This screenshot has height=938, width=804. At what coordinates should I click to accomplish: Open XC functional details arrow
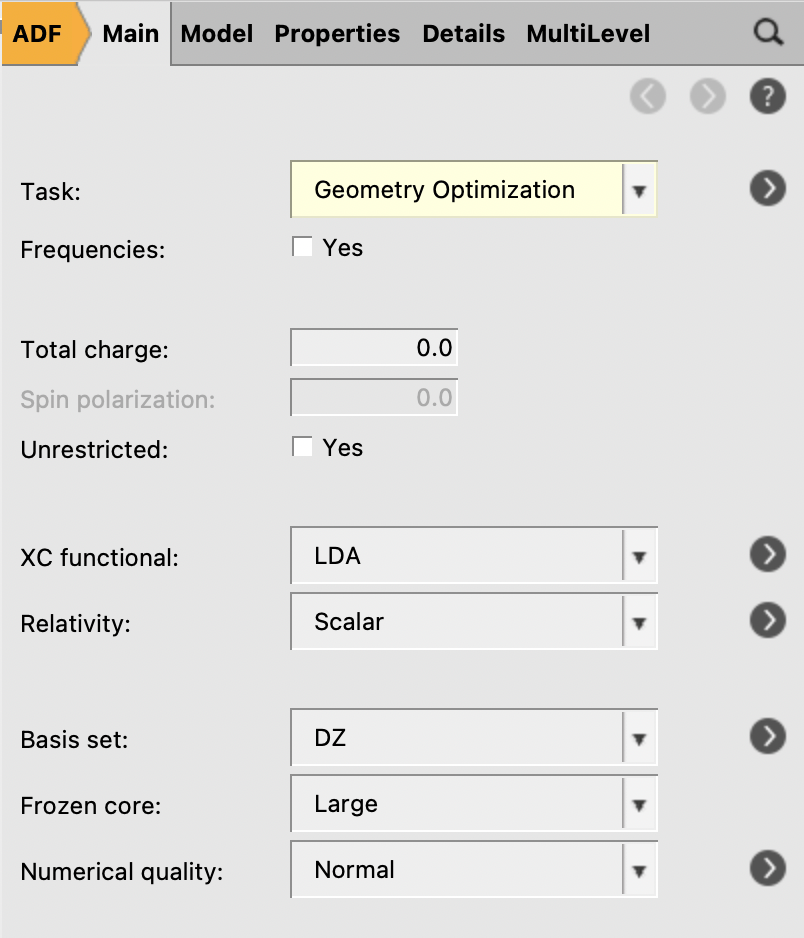tap(767, 555)
